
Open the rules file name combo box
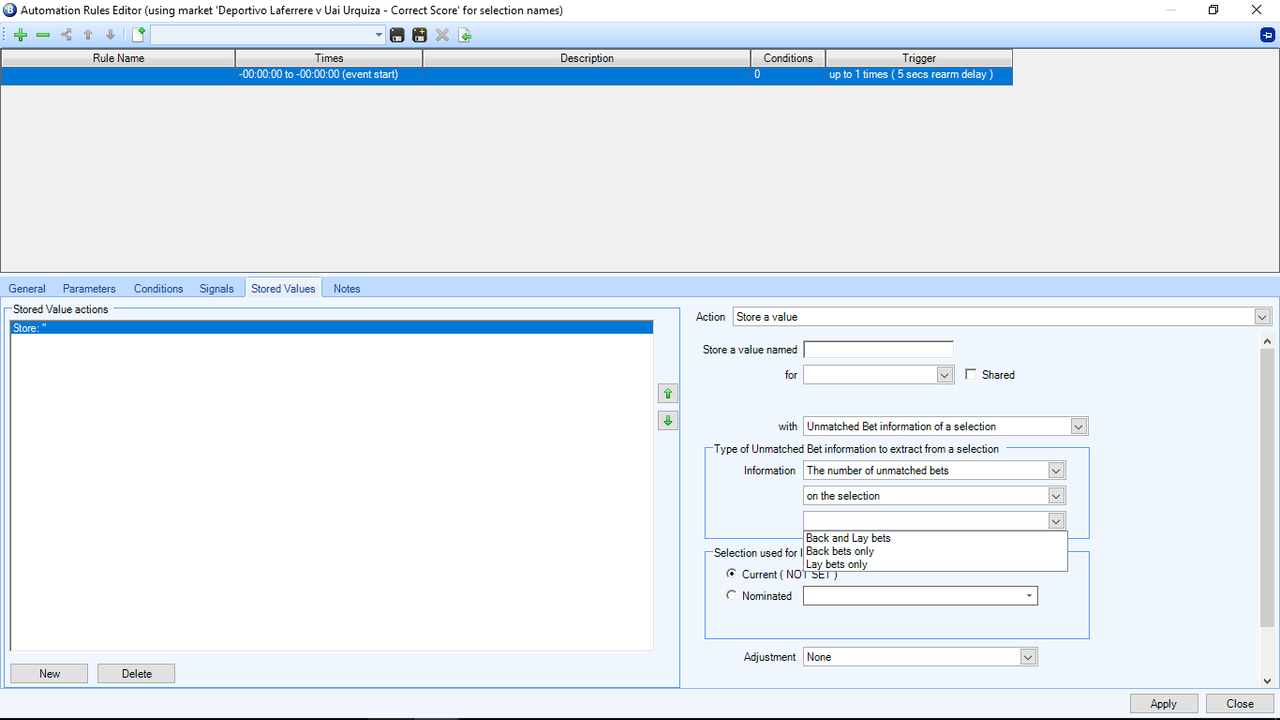pyautogui.click(x=268, y=35)
